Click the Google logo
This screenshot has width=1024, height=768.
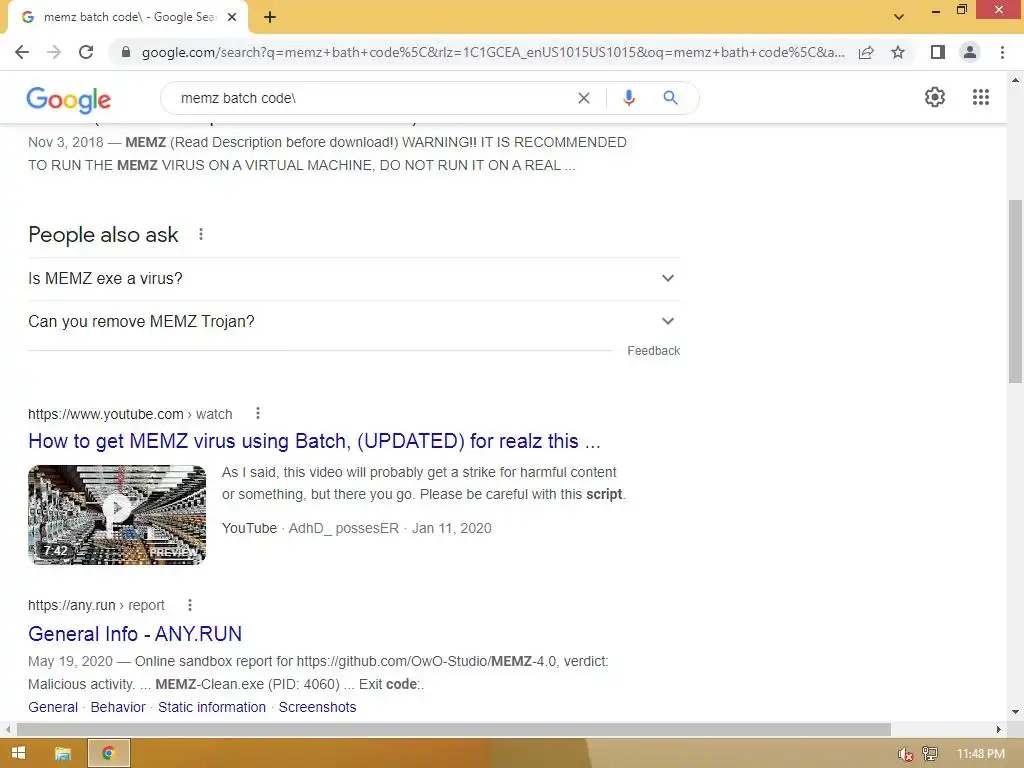coord(69,99)
